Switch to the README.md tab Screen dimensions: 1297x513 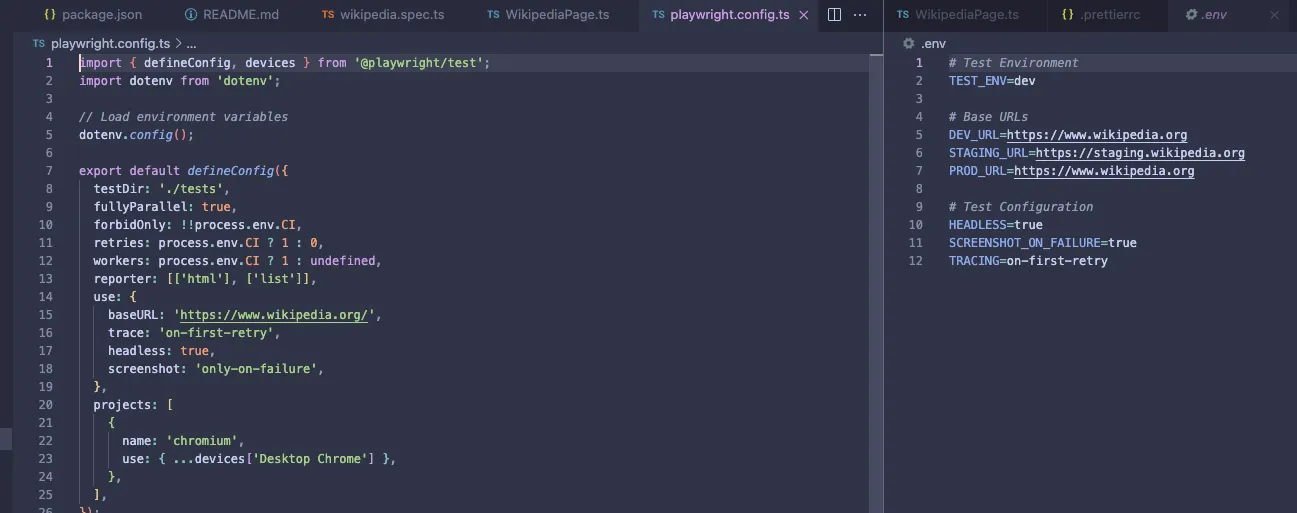coord(232,15)
